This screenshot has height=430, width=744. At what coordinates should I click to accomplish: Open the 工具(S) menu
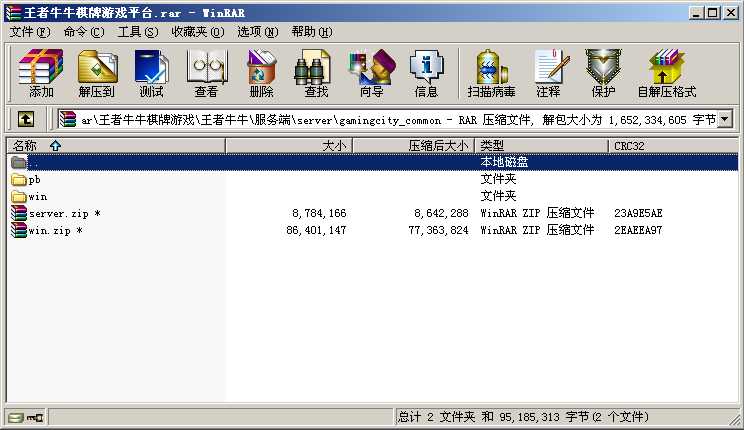click(x=138, y=32)
